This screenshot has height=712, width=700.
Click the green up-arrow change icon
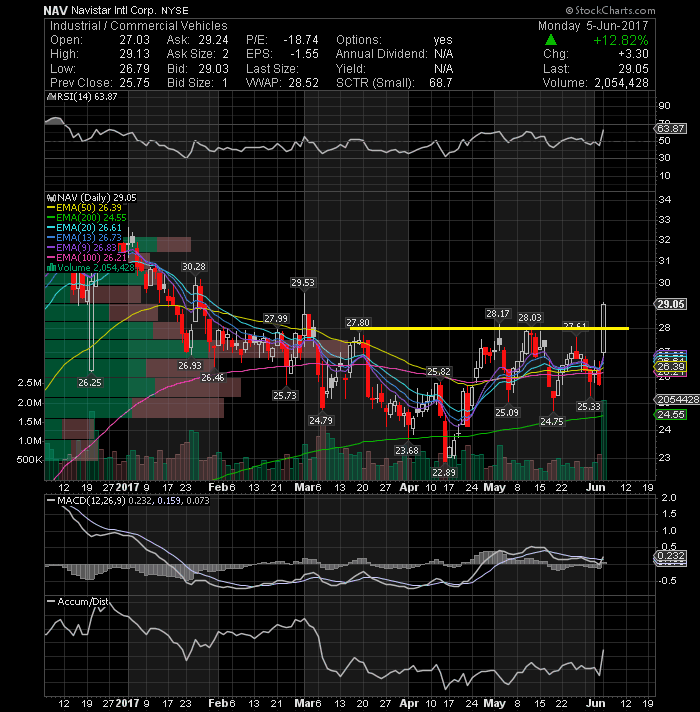(551, 40)
